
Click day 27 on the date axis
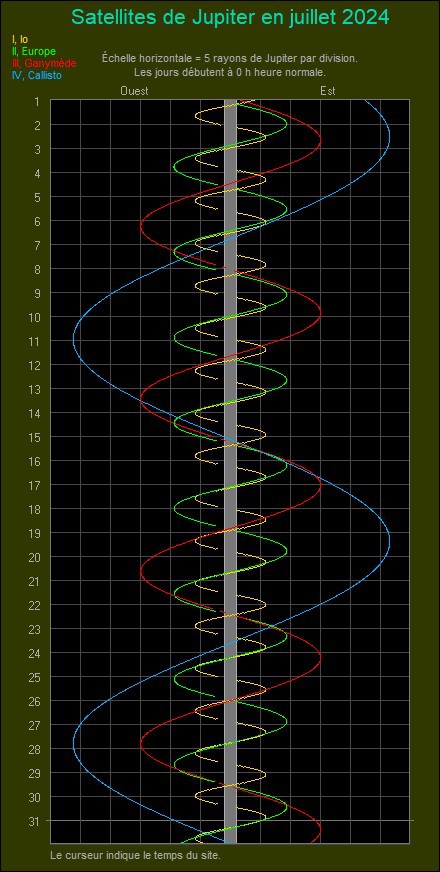point(34,725)
